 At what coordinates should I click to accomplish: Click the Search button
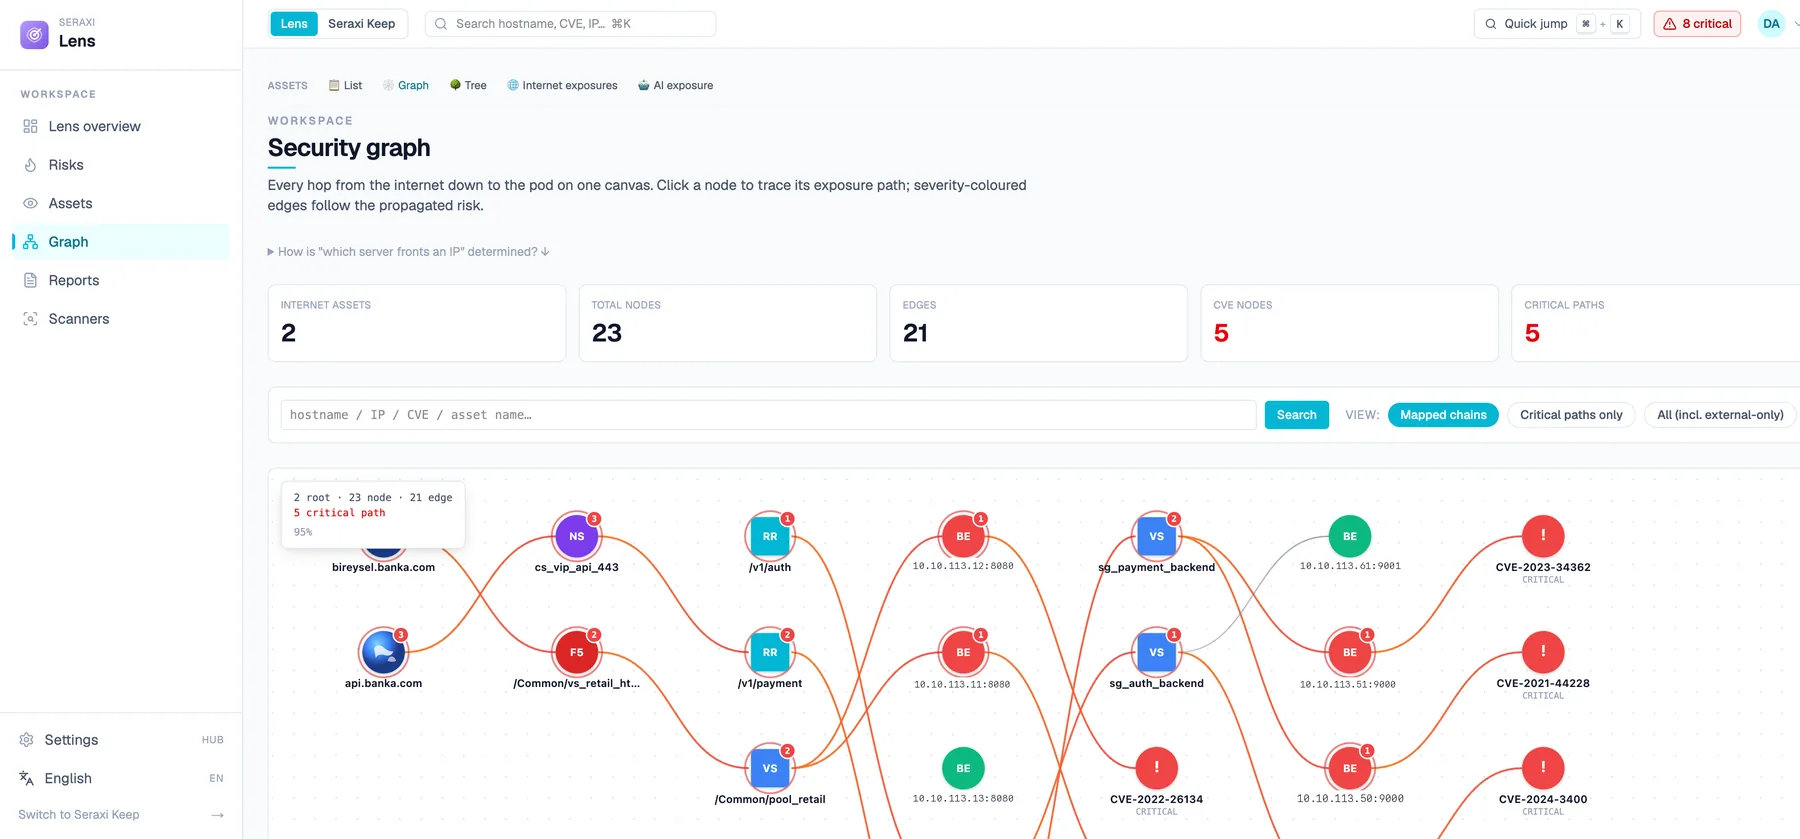pyautogui.click(x=1296, y=415)
